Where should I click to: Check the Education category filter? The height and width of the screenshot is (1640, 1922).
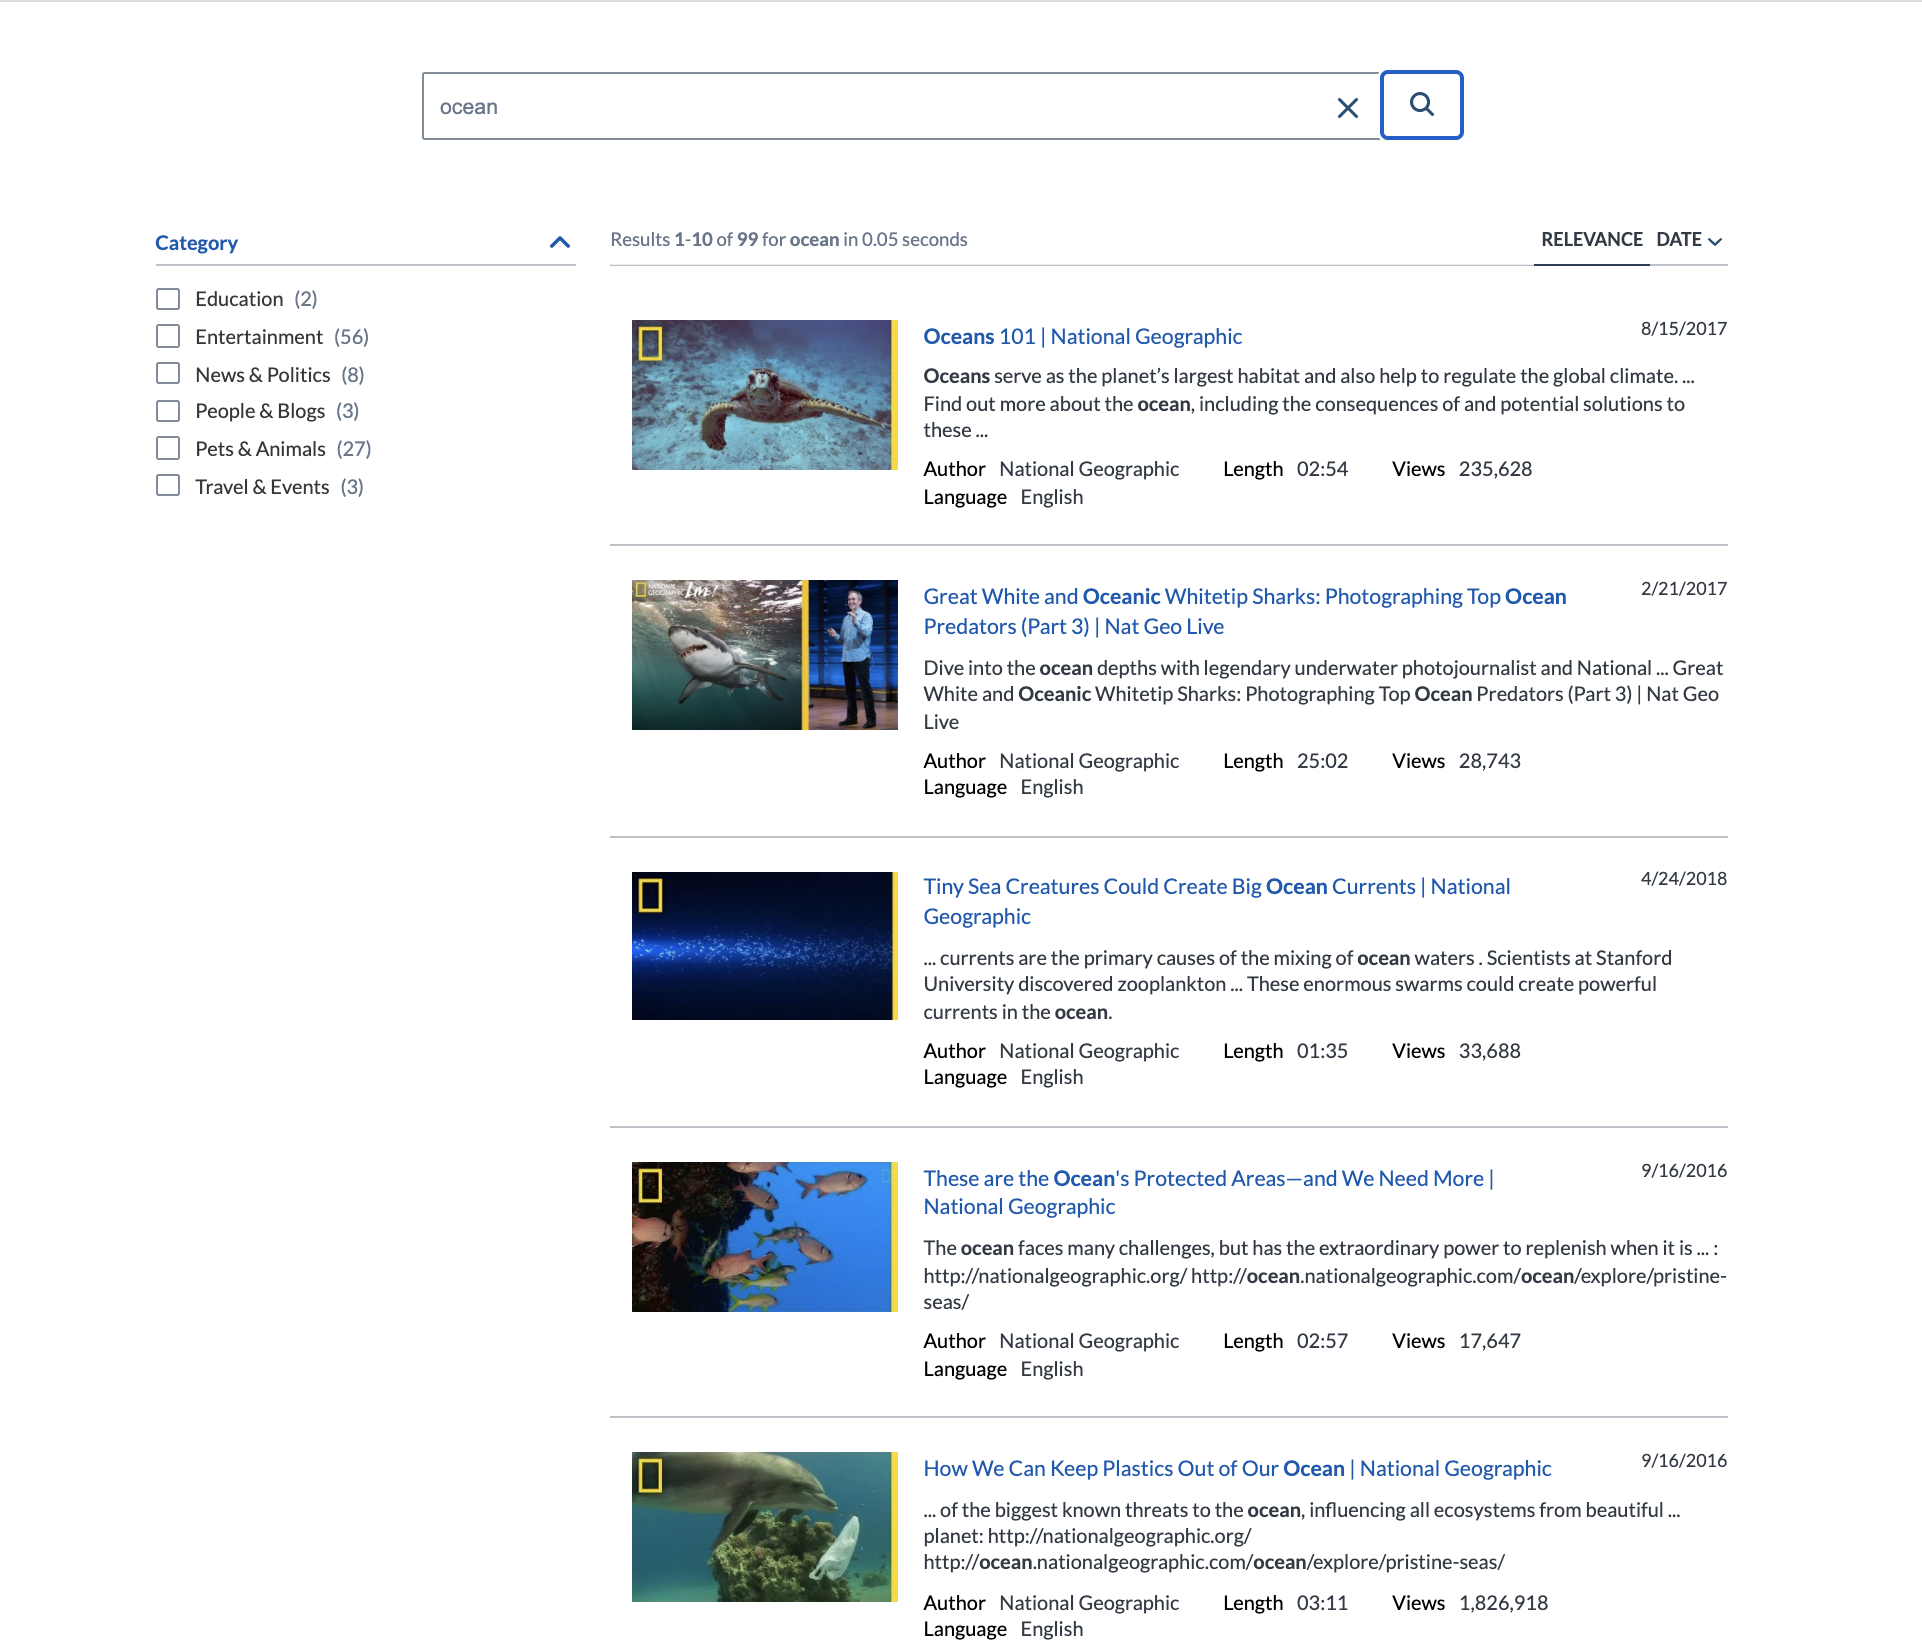[168, 299]
